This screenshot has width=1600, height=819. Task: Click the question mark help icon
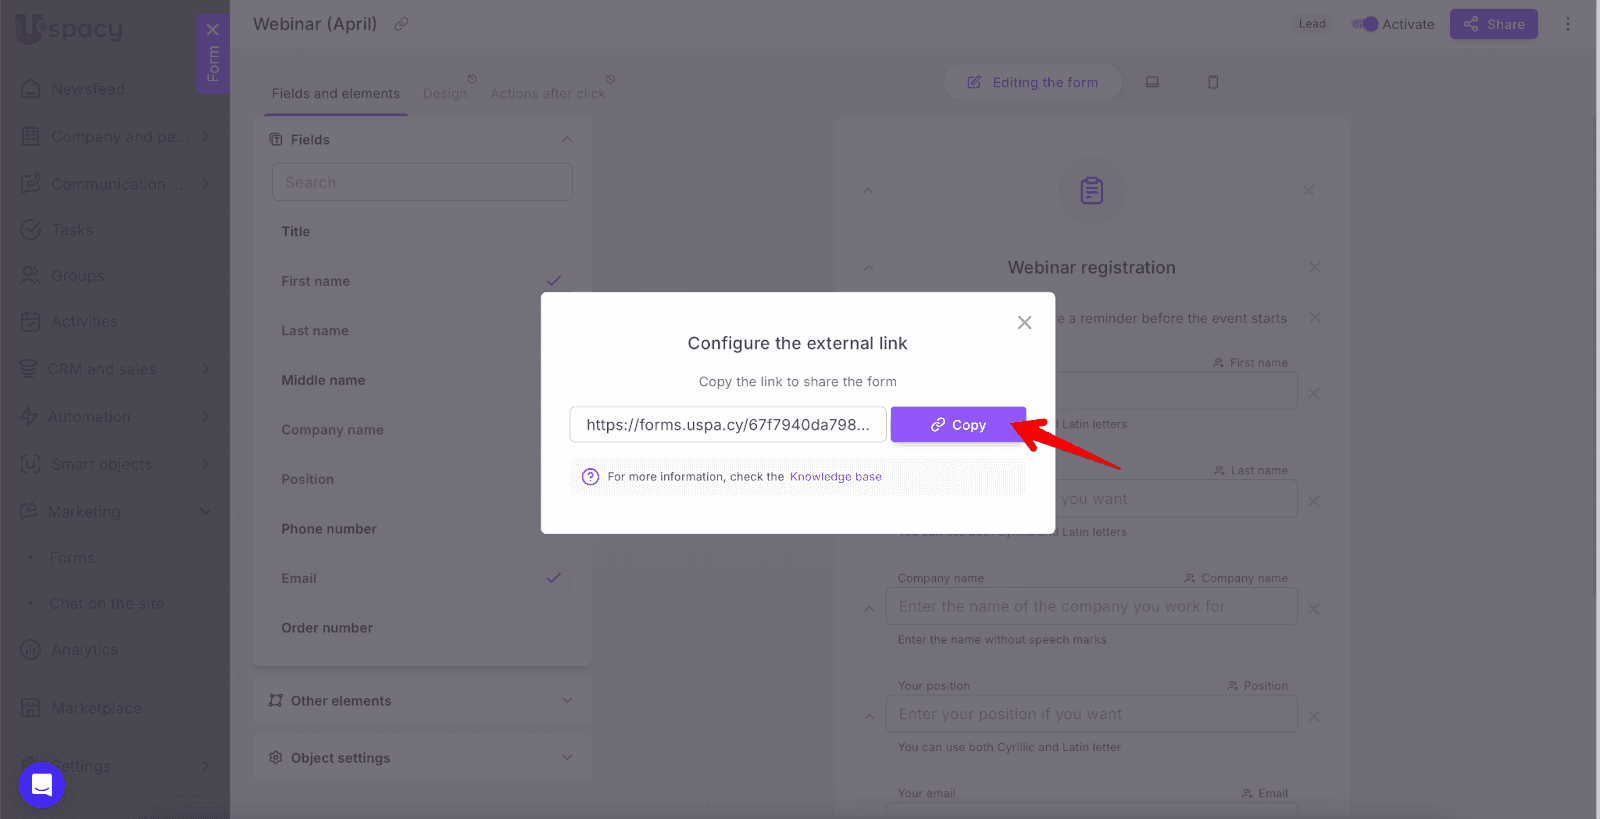590,477
